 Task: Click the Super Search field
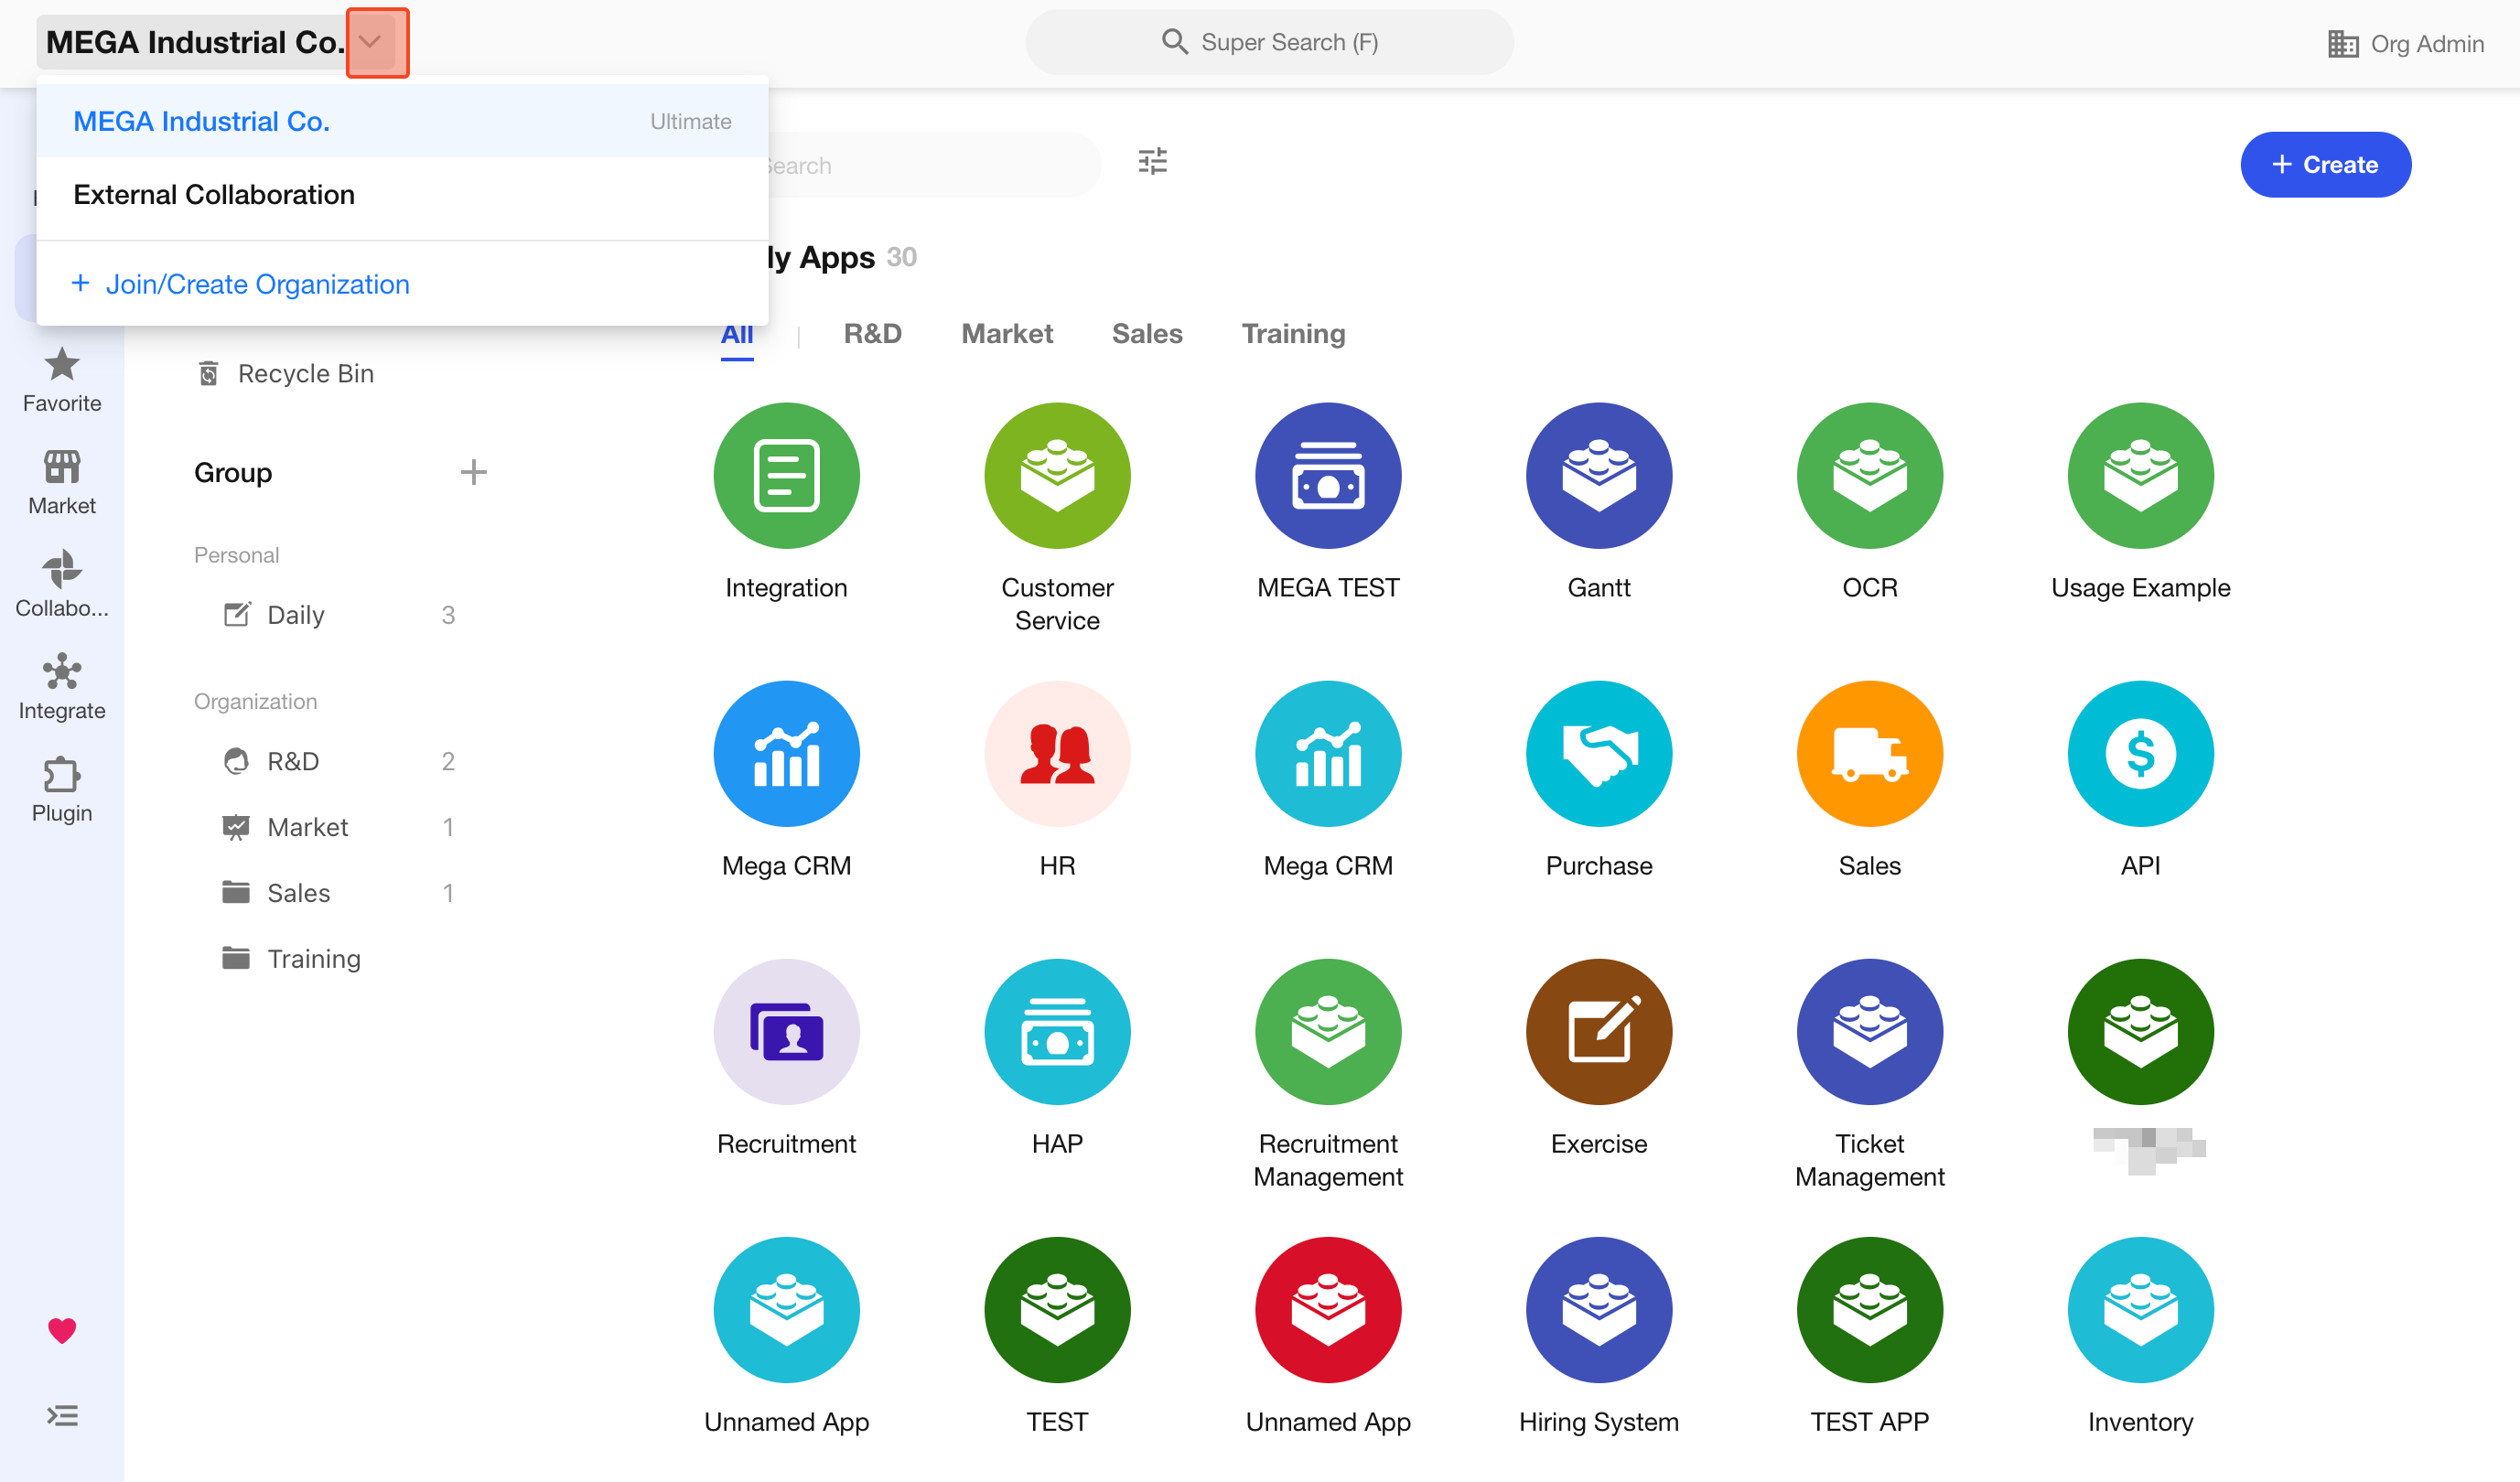tap(1269, 42)
